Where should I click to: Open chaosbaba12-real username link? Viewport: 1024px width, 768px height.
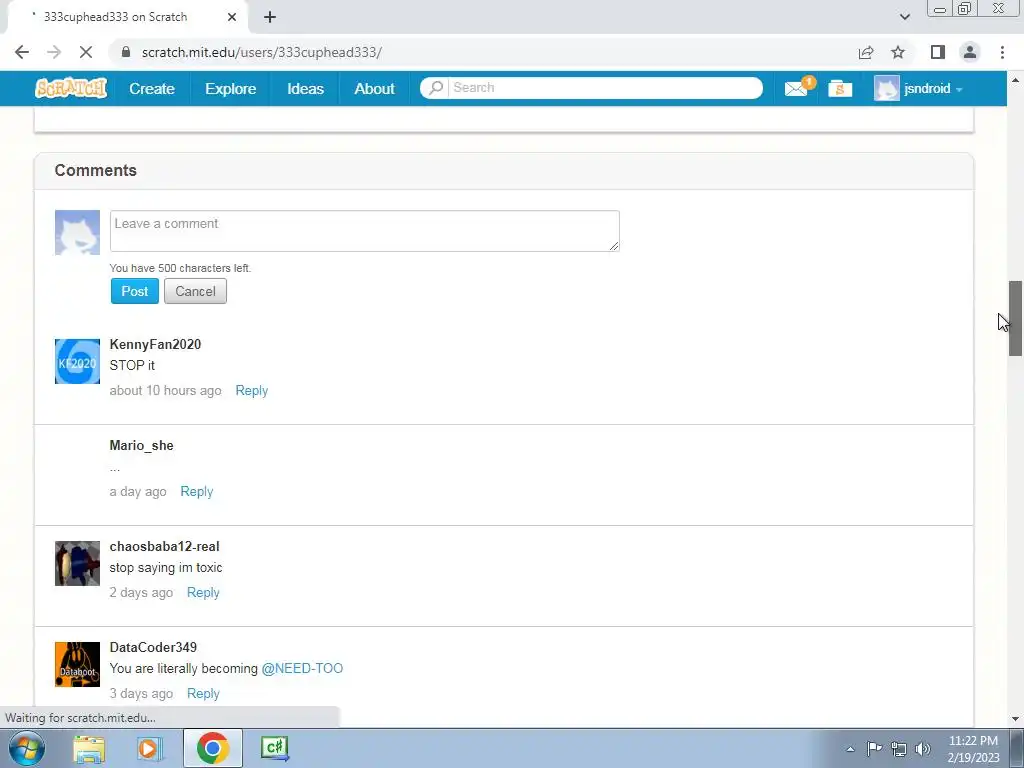[165, 547]
